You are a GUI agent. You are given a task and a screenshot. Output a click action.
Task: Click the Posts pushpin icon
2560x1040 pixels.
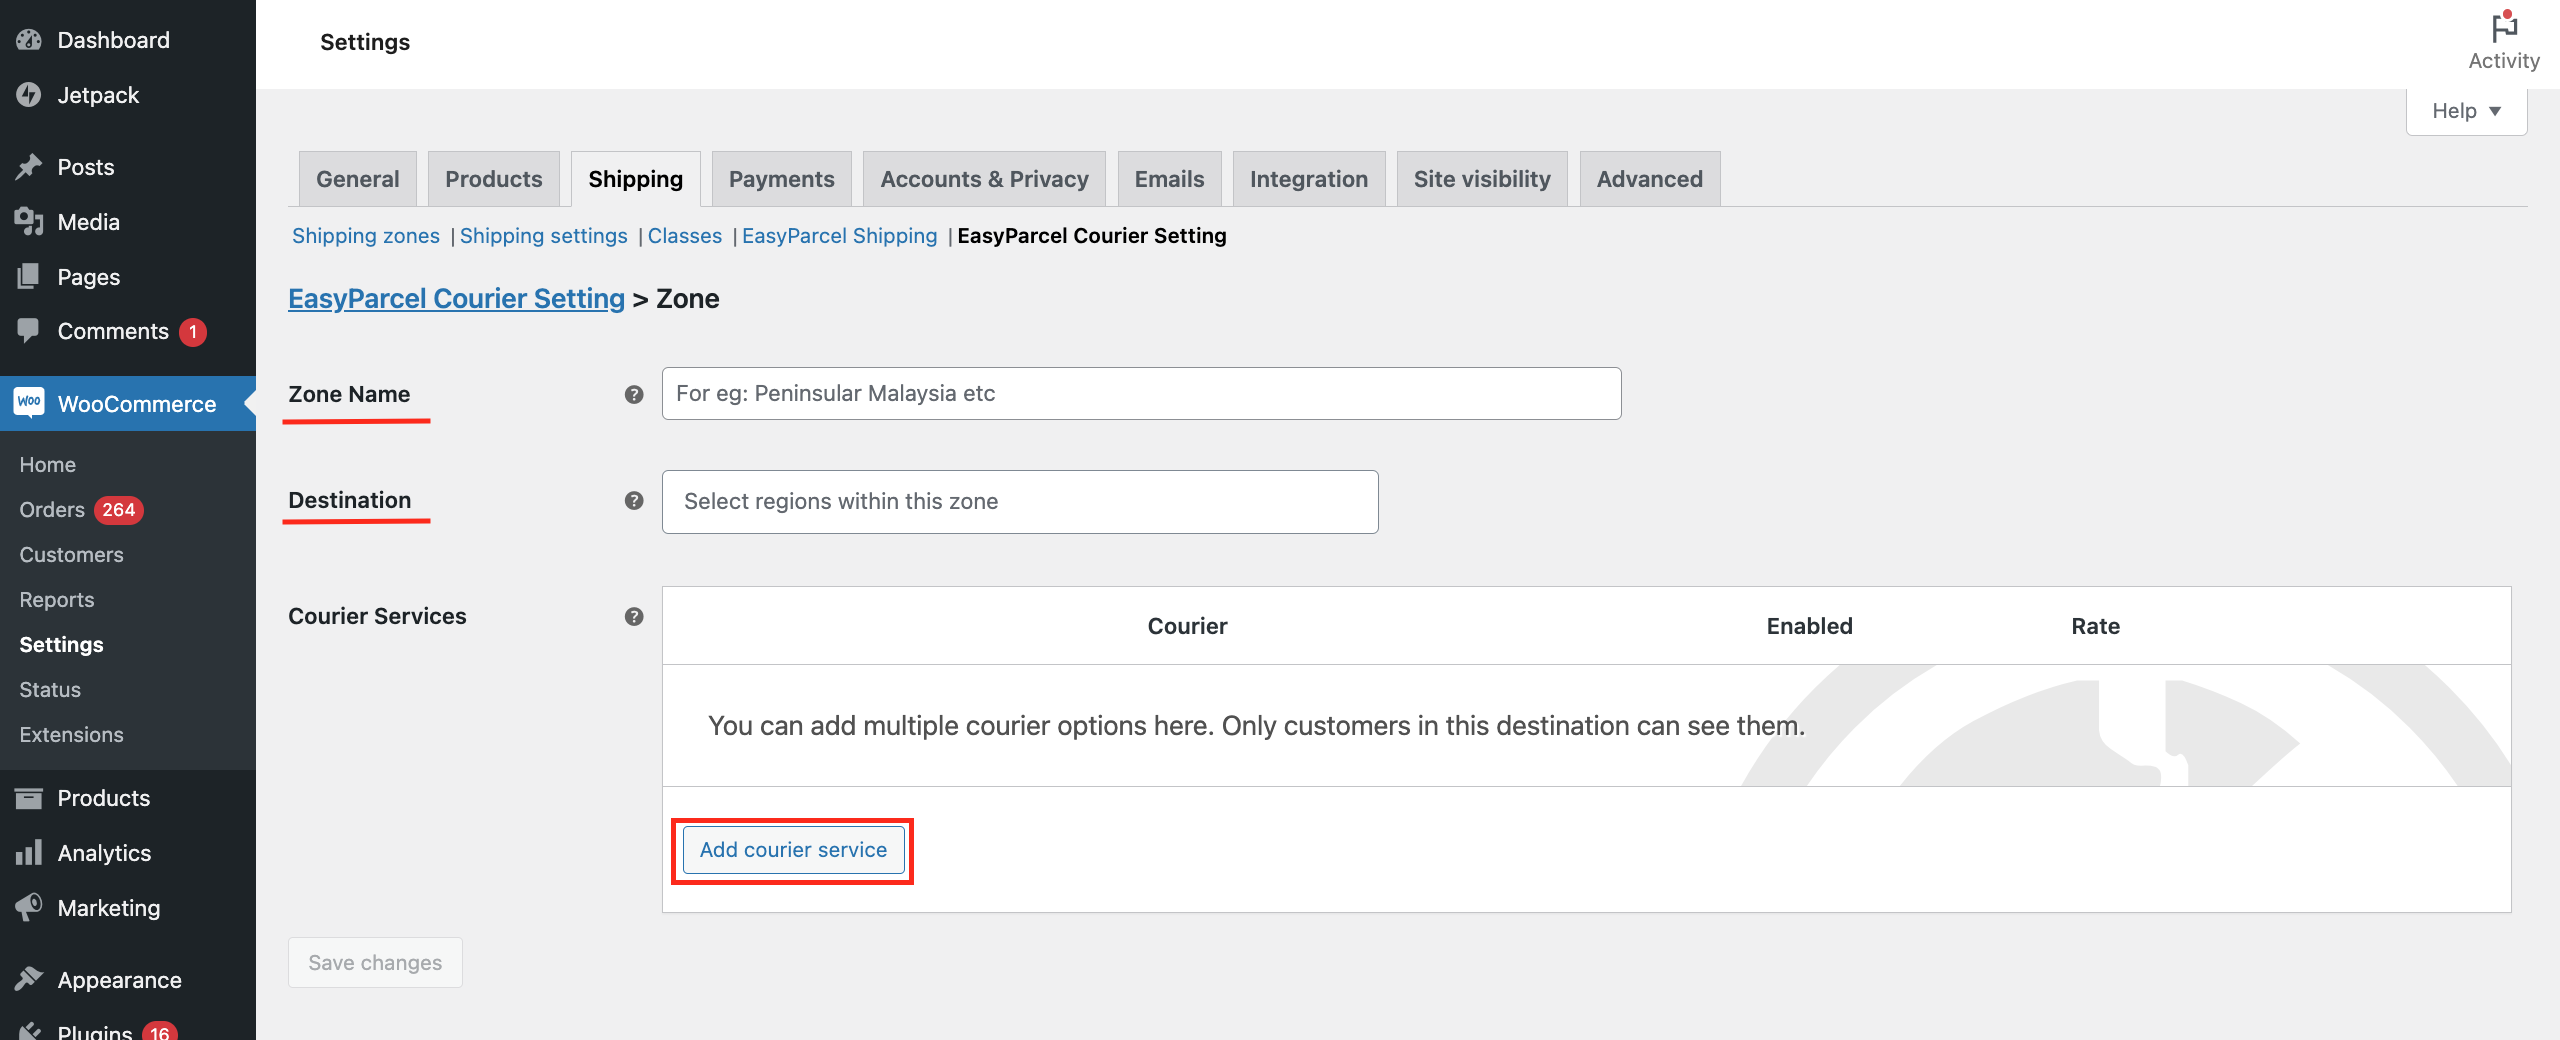click(29, 167)
